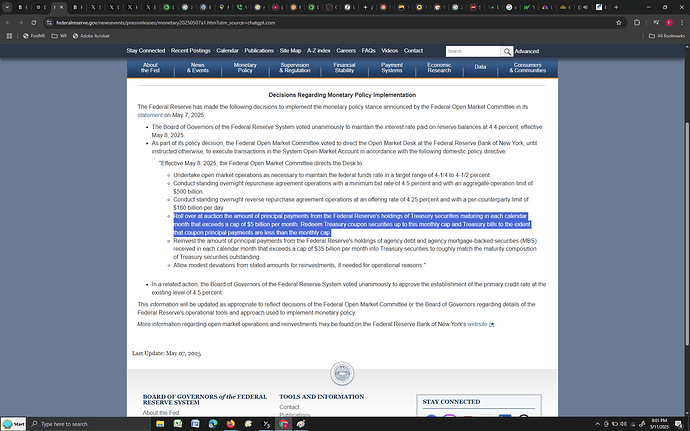Click the browser Forward arrow
This screenshot has height=431, width=690.
(x=21, y=22)
